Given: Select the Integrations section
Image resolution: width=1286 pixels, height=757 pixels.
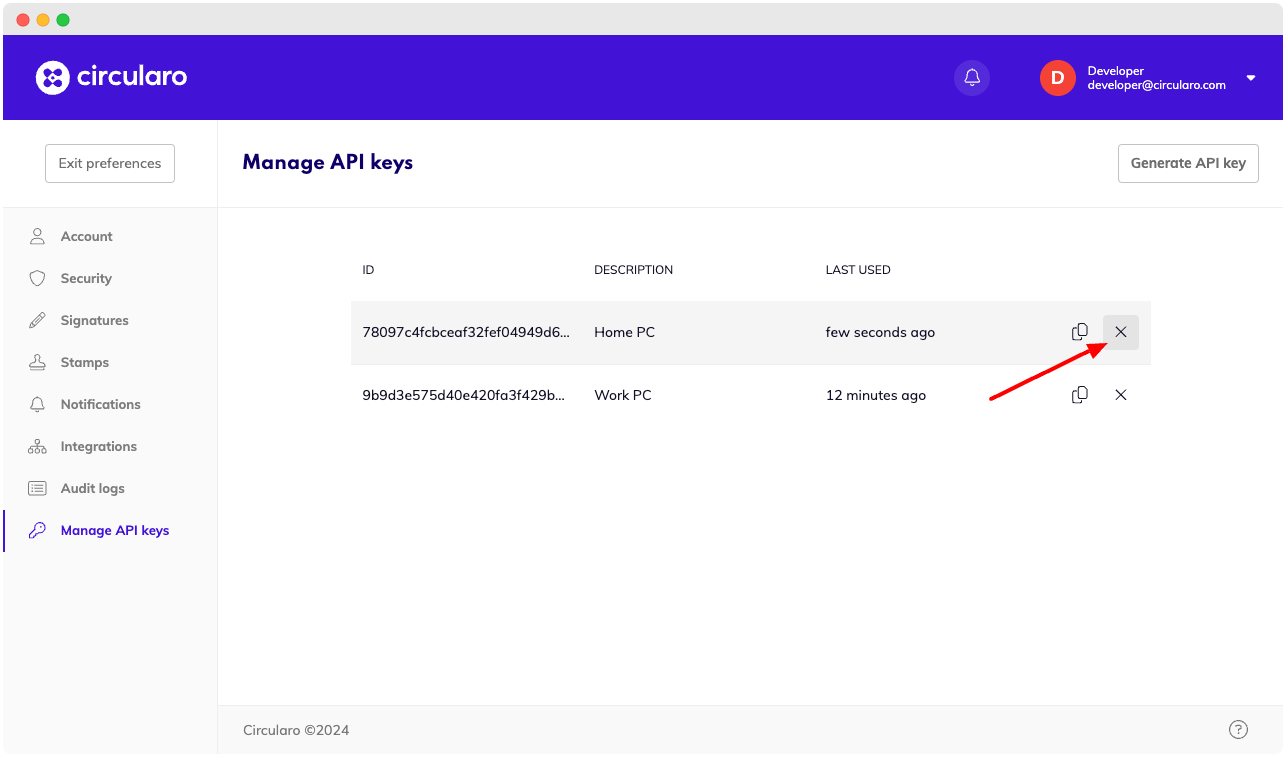Looking at the screenshot, I should (x=100, y=446).
